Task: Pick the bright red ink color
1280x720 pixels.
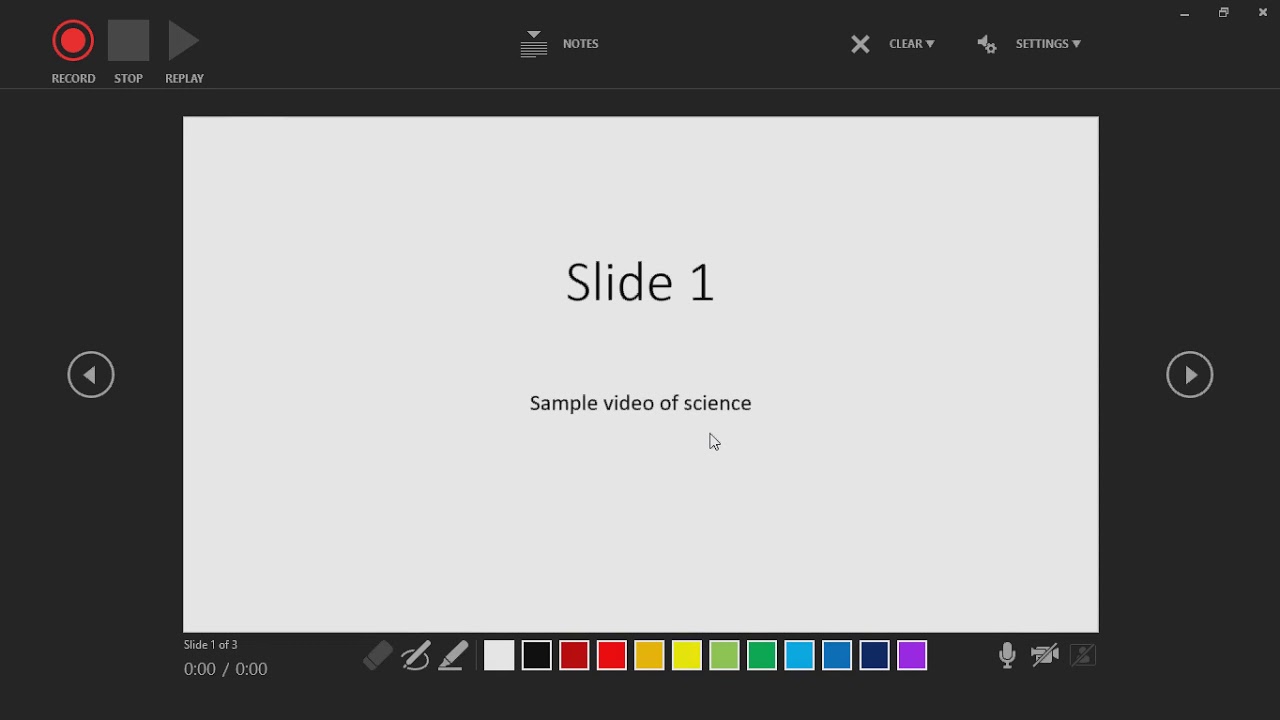Action: pyautogui.click(x=612, y=656)
